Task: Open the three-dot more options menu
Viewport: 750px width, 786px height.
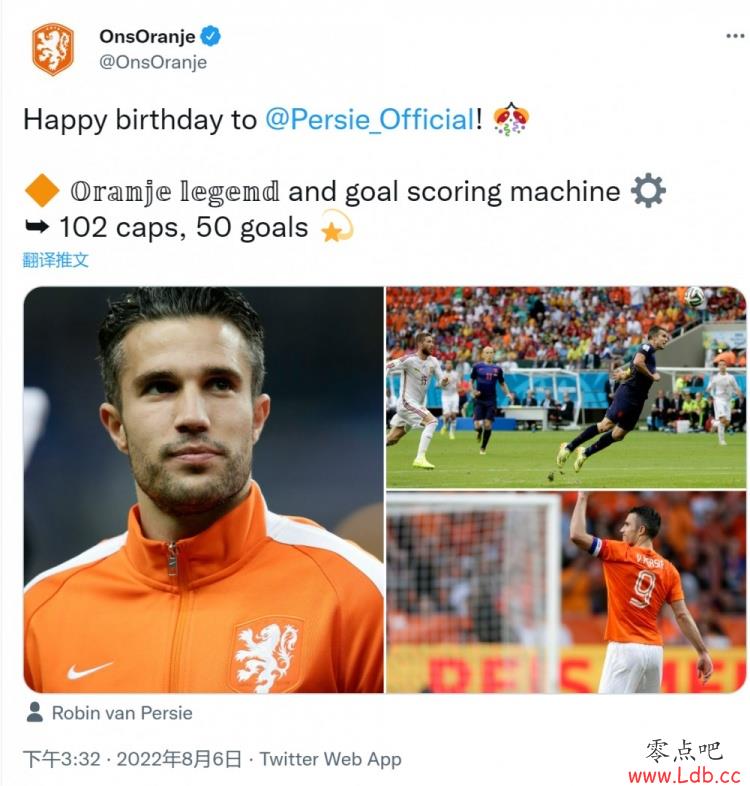Action: pyautogui.click(x=734, y=36)
